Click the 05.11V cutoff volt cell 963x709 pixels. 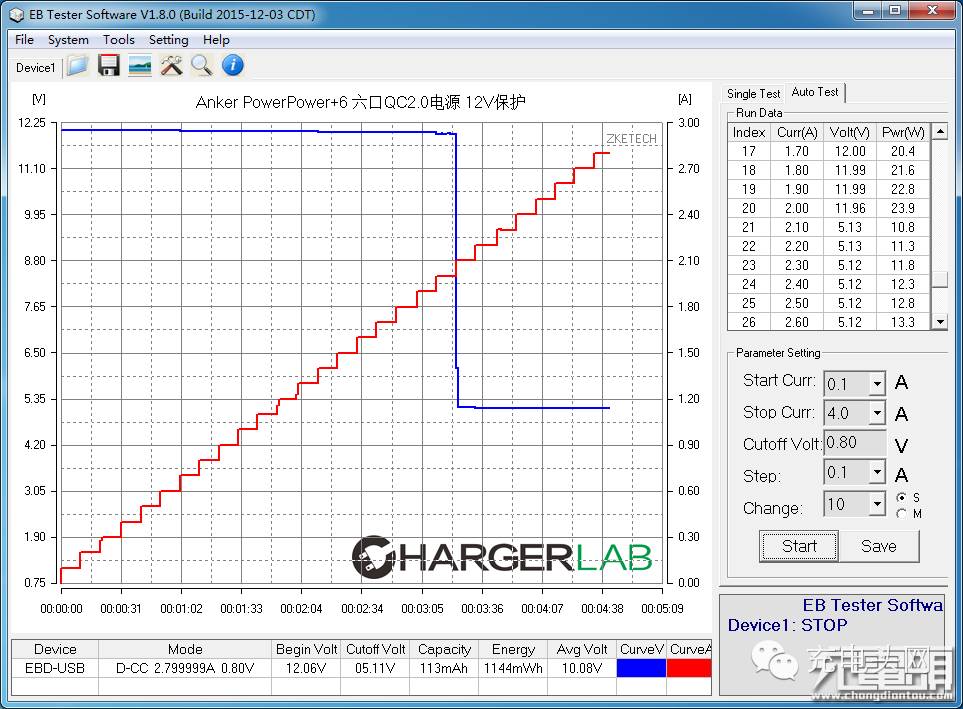375,668
